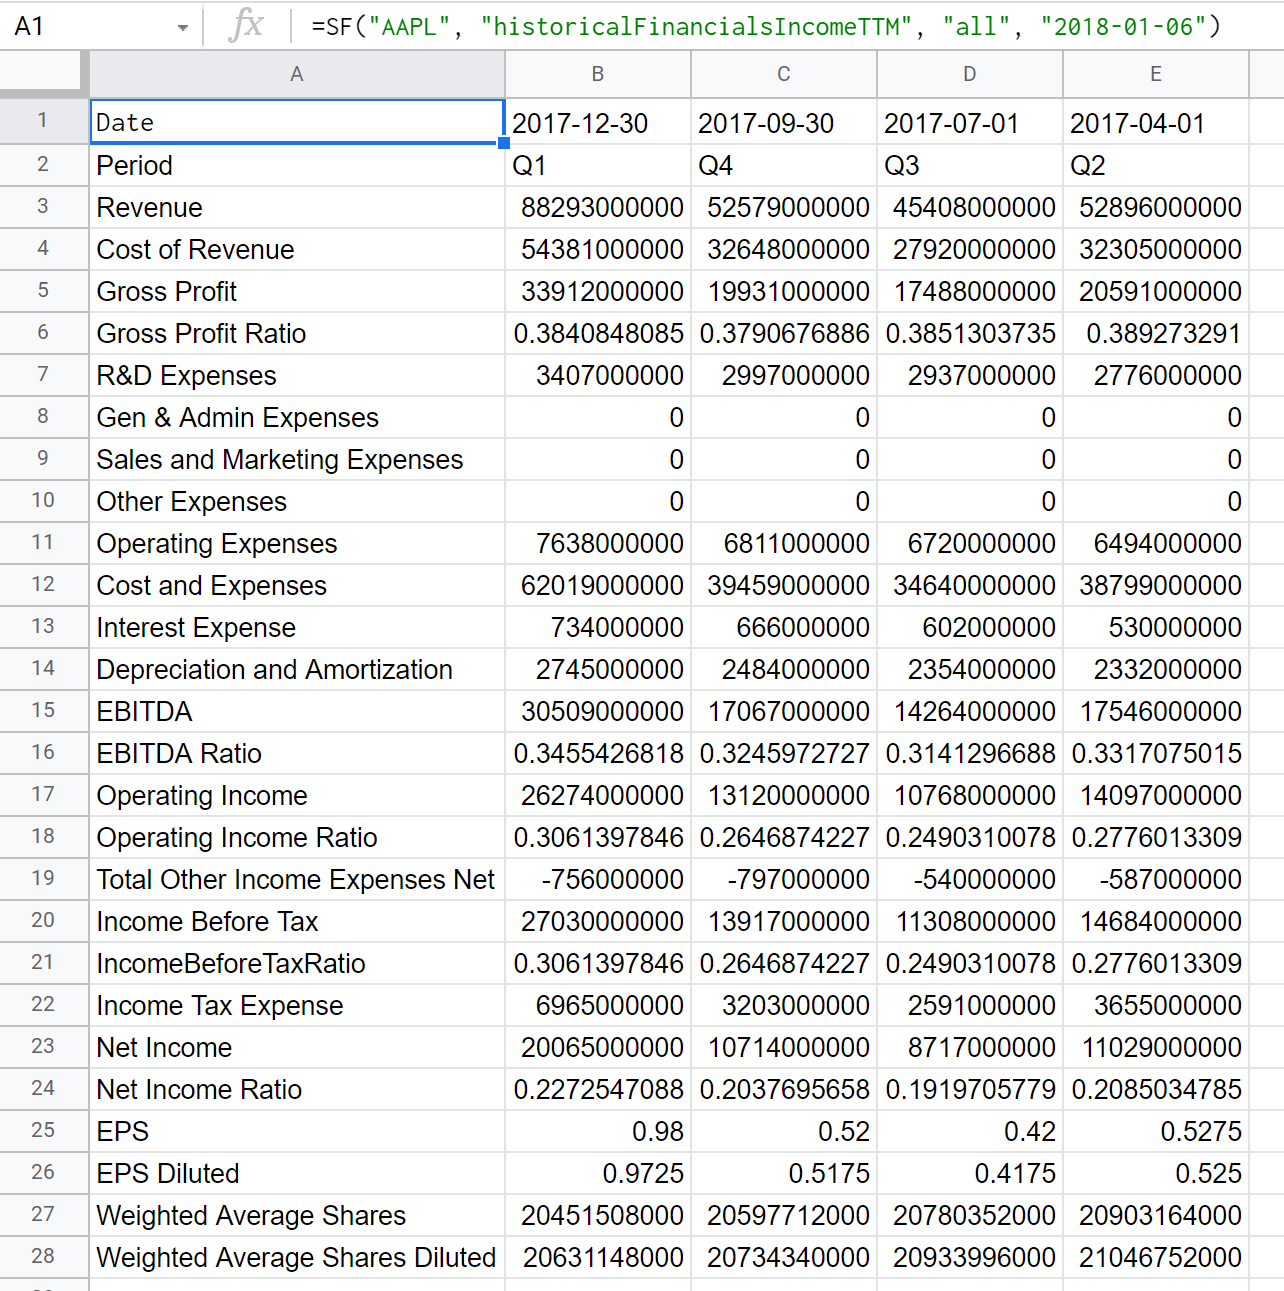Select the Revenue label cell
Image resolution: width=1284 pixels, height=1291 pixels.
point(297,207)
